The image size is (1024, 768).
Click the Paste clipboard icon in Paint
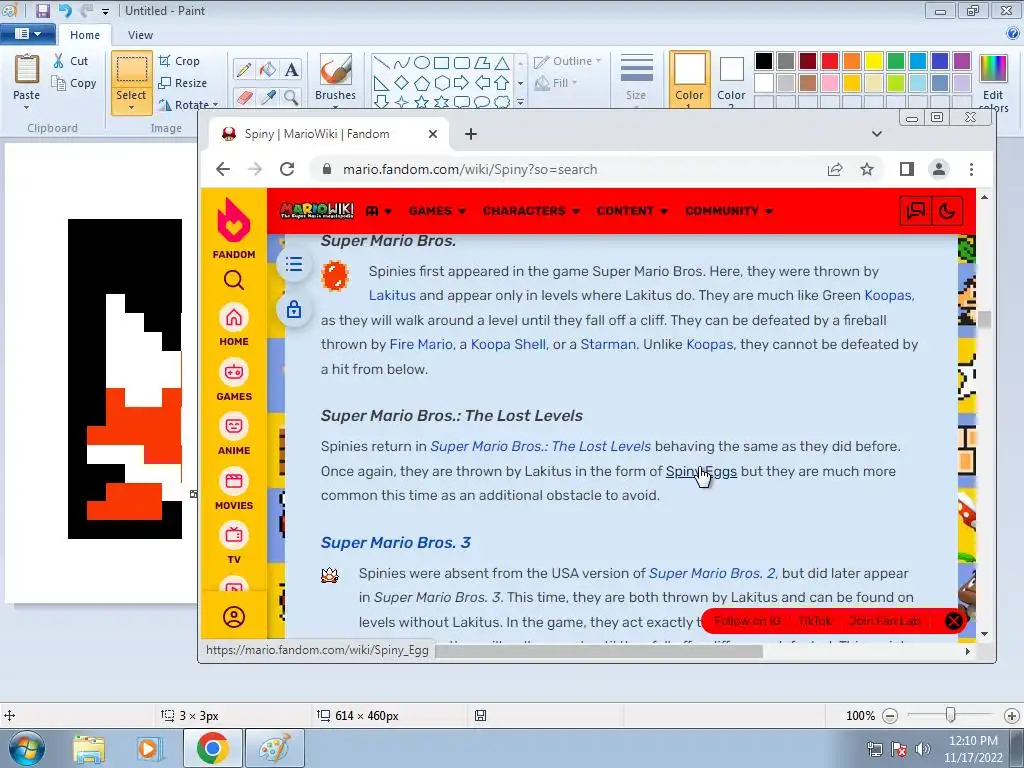pos(27,69)
